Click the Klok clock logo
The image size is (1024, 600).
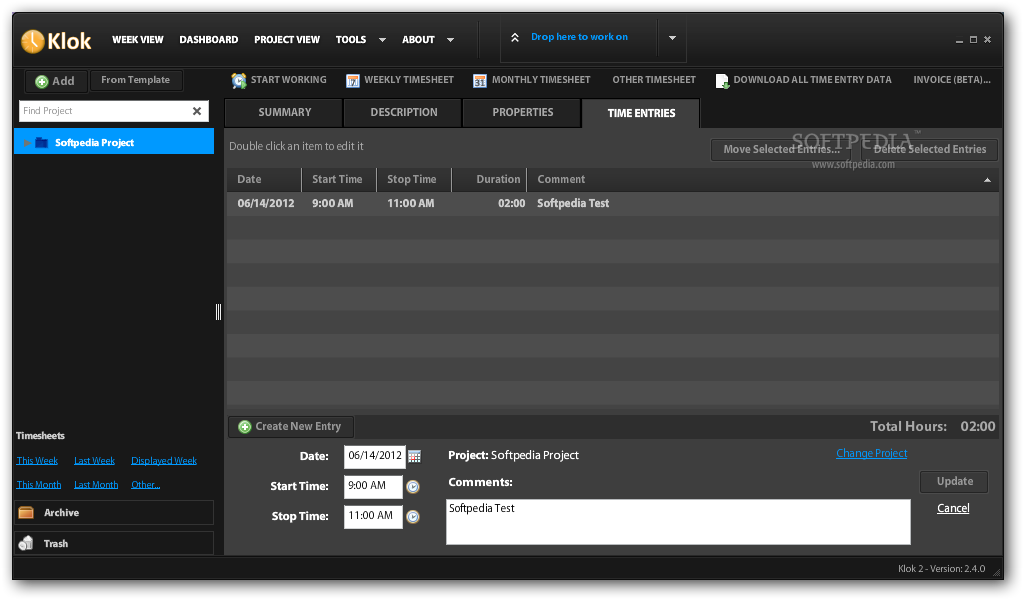click(33, 41)
